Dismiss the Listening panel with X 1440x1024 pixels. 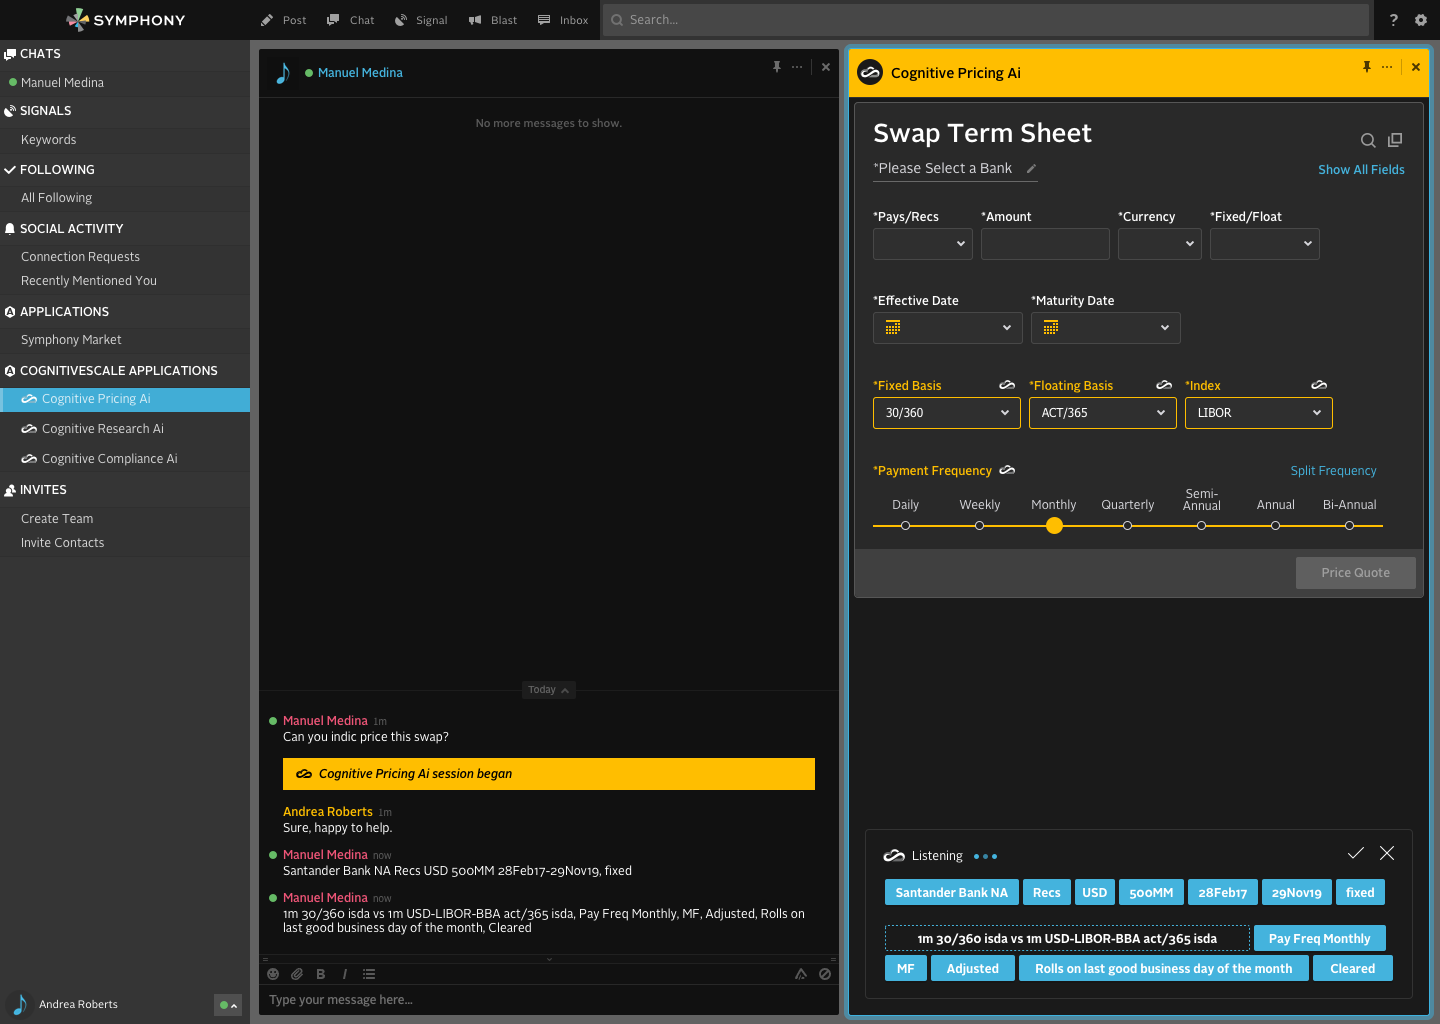(x=1387, y=853)
